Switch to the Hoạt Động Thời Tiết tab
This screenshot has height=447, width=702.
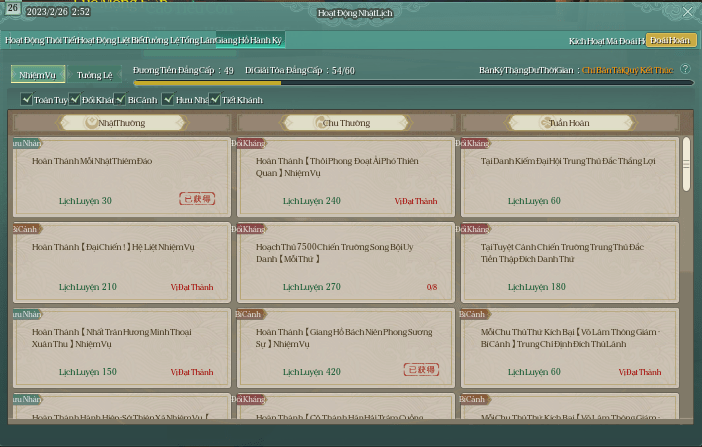[x=40, y=40]
